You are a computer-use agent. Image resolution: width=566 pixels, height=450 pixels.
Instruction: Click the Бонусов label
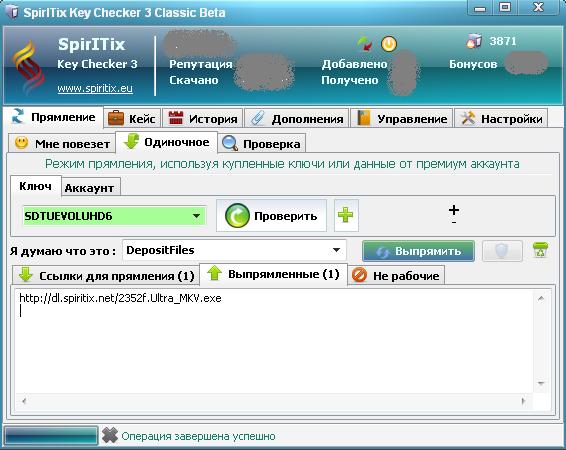point(473,64)
